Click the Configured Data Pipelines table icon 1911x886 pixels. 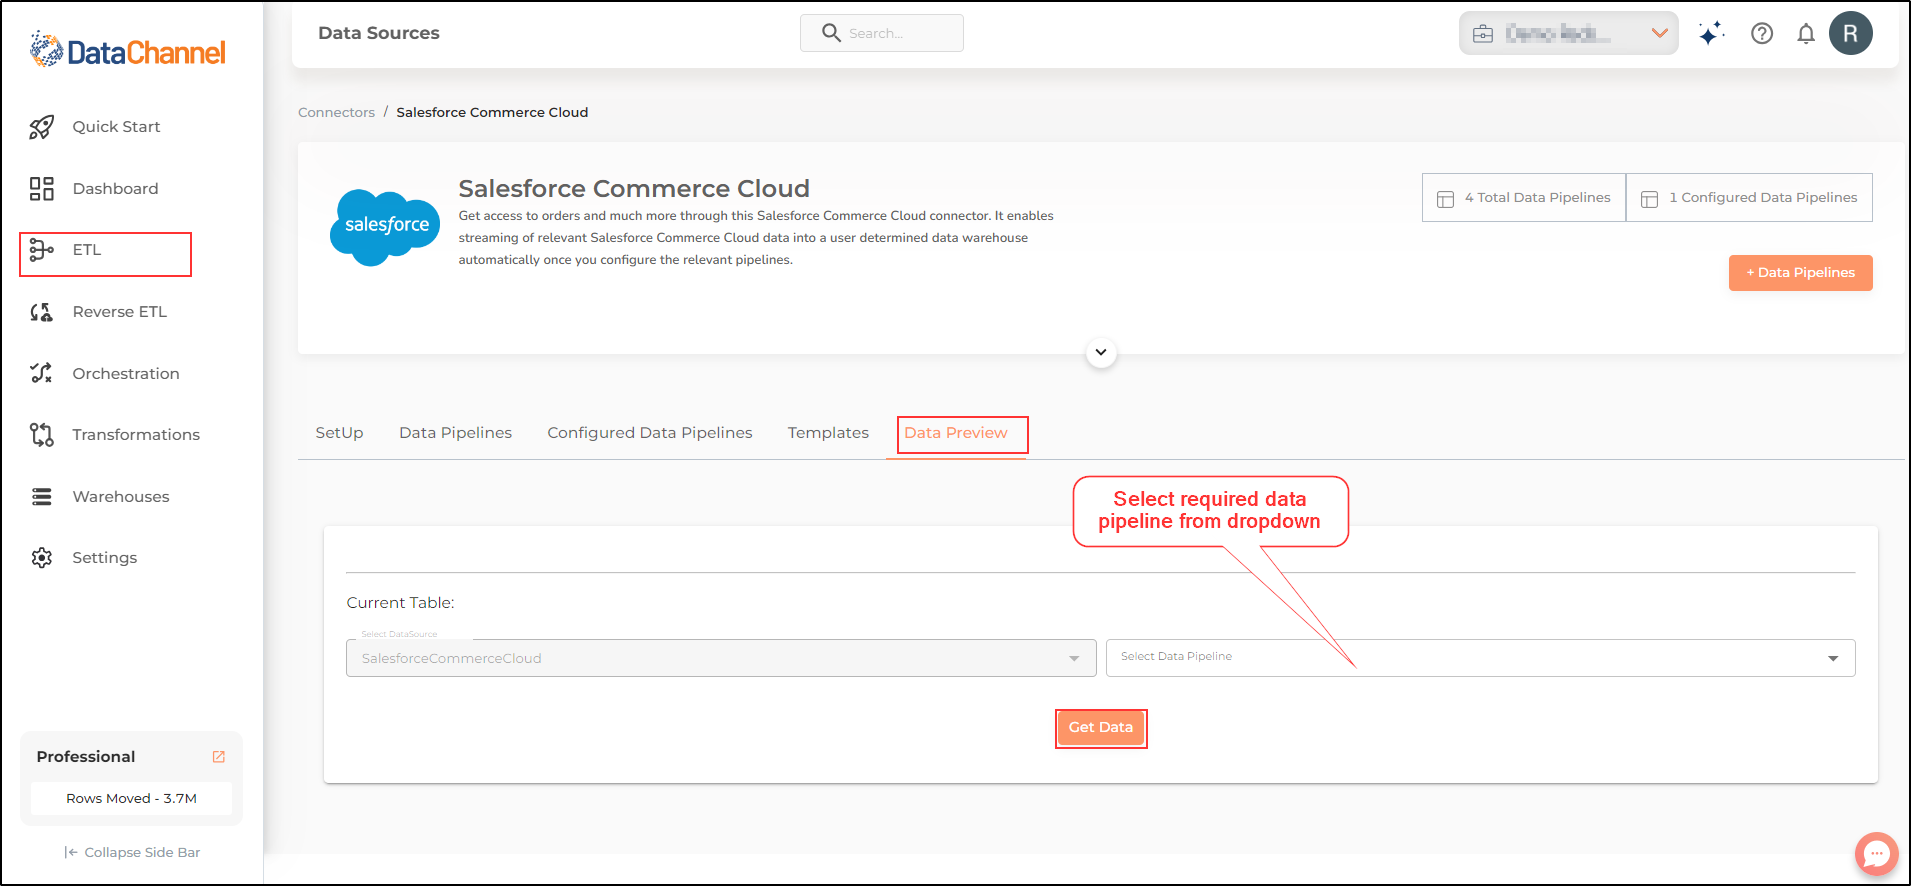pyautogui.click(x=1649, y=199)
